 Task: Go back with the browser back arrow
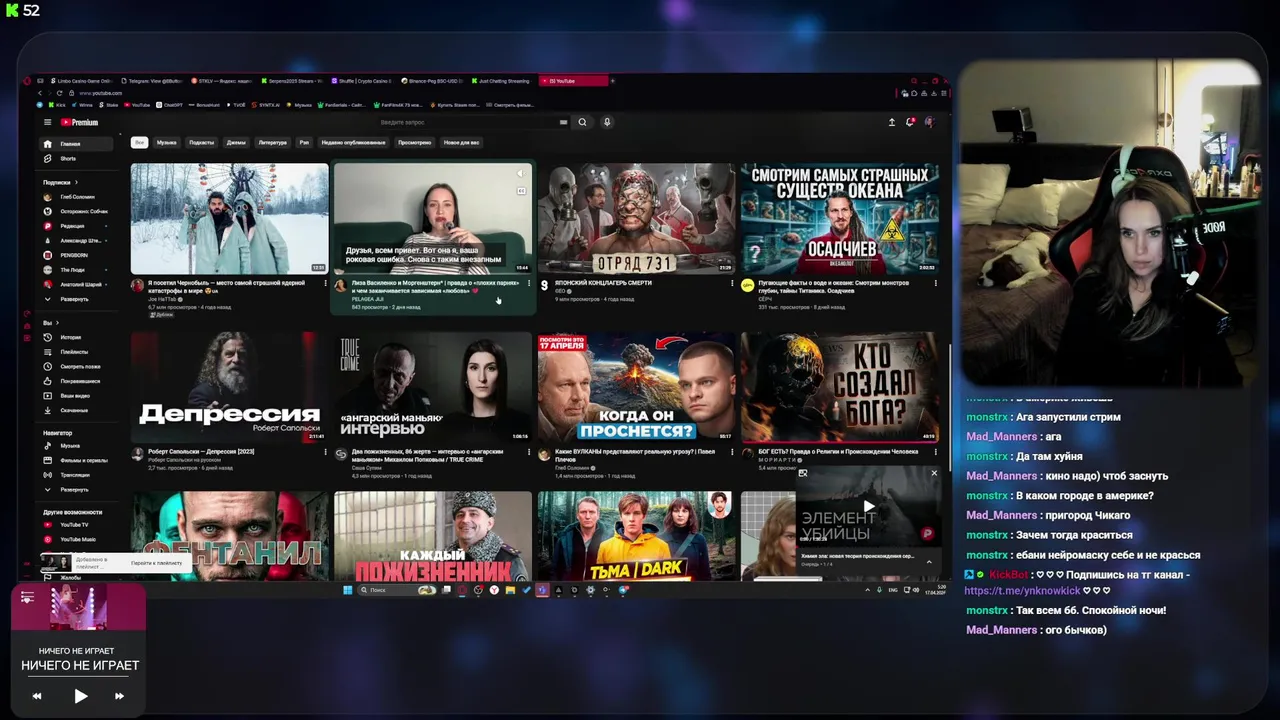(39, 93)
